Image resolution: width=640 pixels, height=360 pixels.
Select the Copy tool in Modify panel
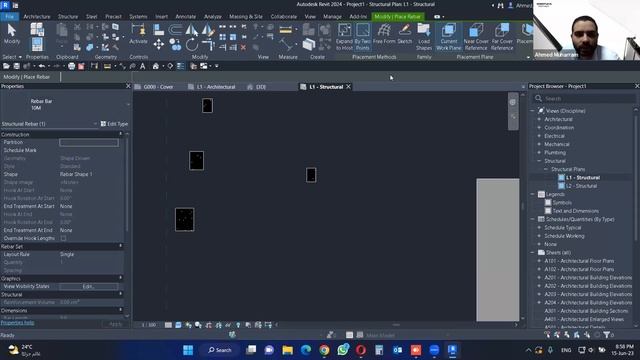pos(176,44)
